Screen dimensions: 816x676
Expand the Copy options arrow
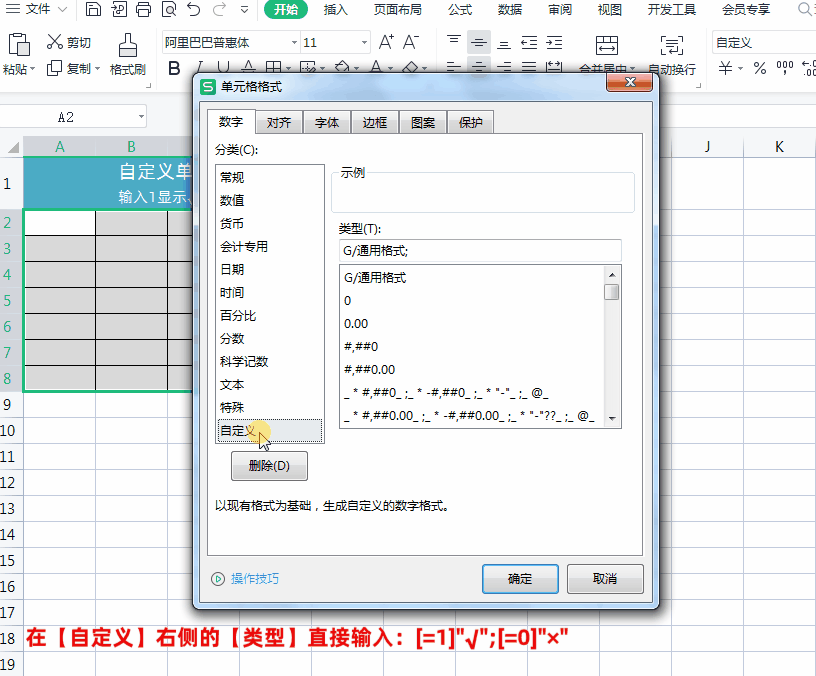[97, 69]
